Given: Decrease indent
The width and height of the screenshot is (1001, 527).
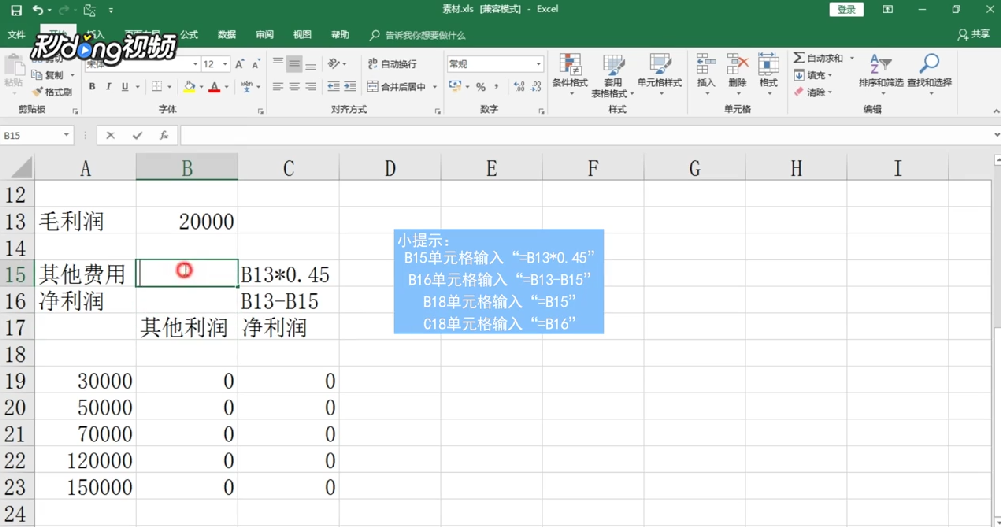Looking at the screenshot, I should point(333,87).
